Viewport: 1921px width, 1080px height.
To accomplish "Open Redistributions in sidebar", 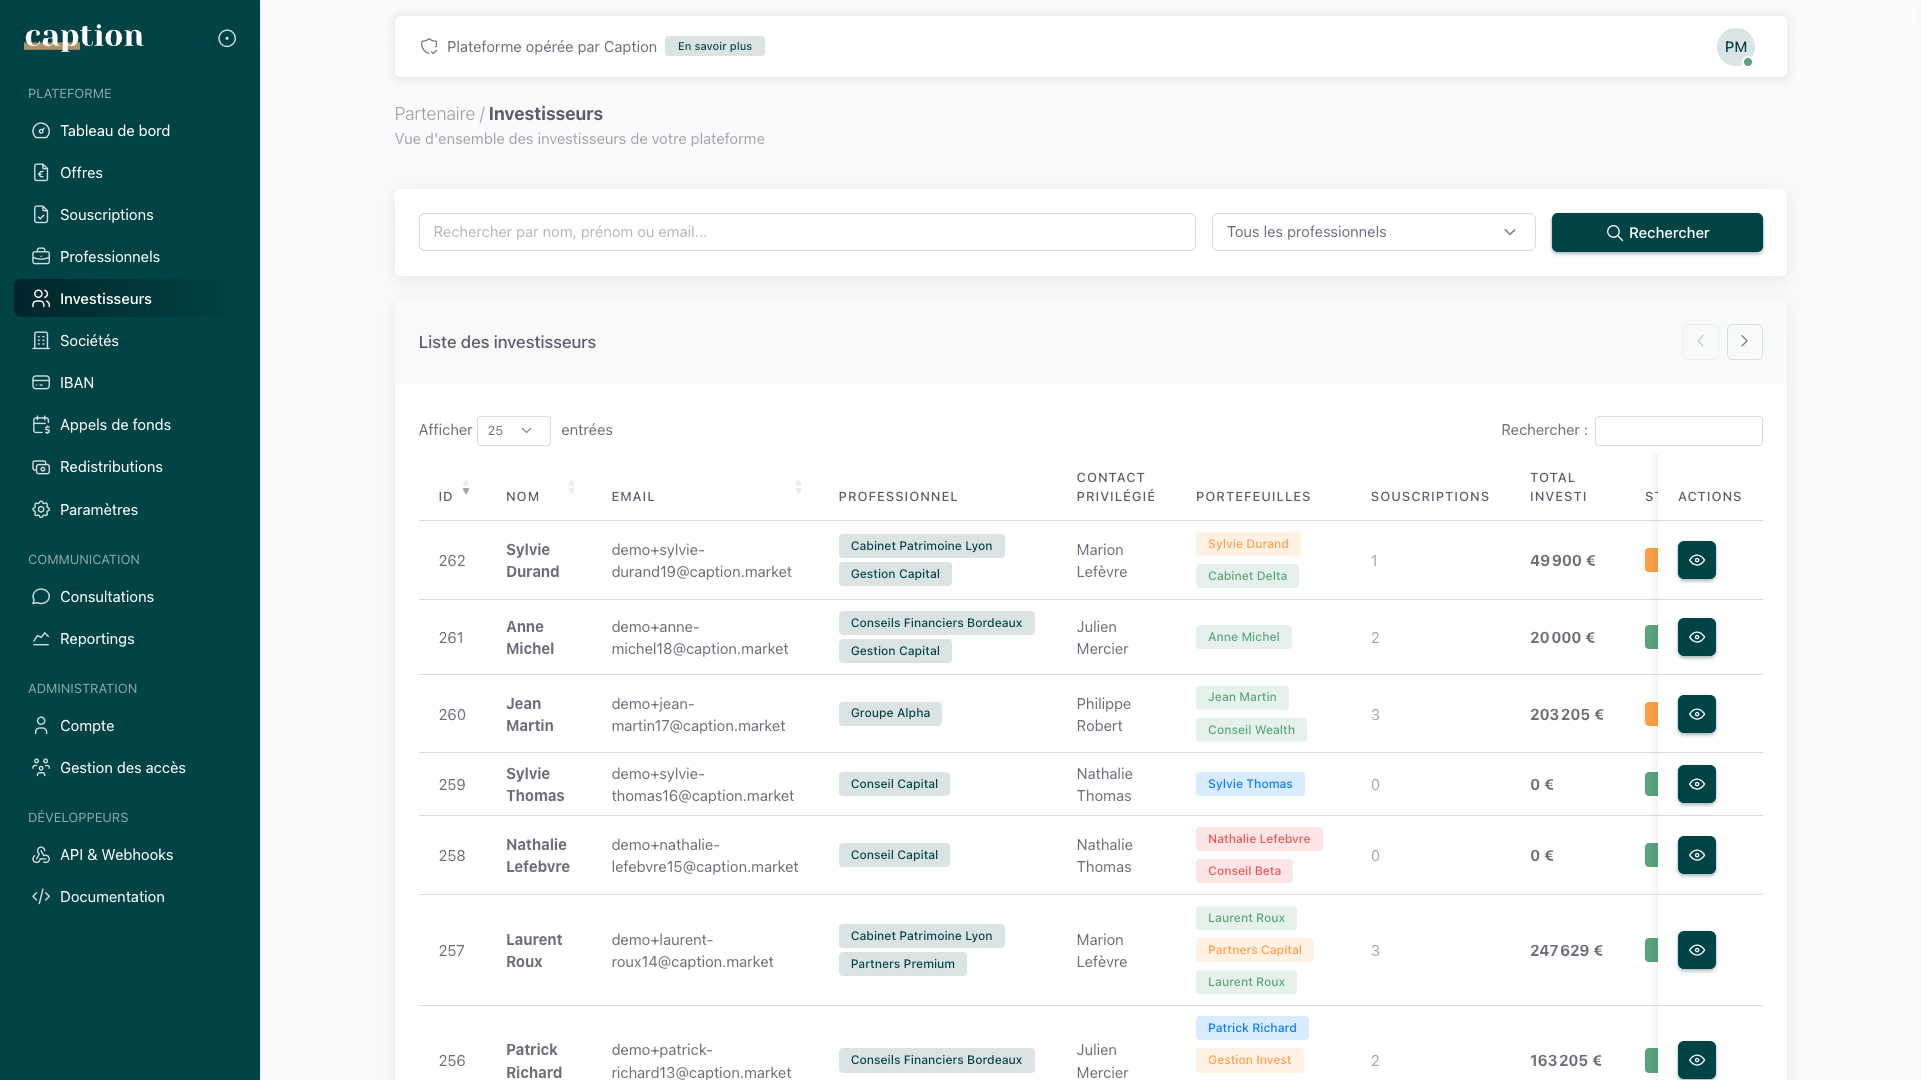I will [x=110, y=467].
